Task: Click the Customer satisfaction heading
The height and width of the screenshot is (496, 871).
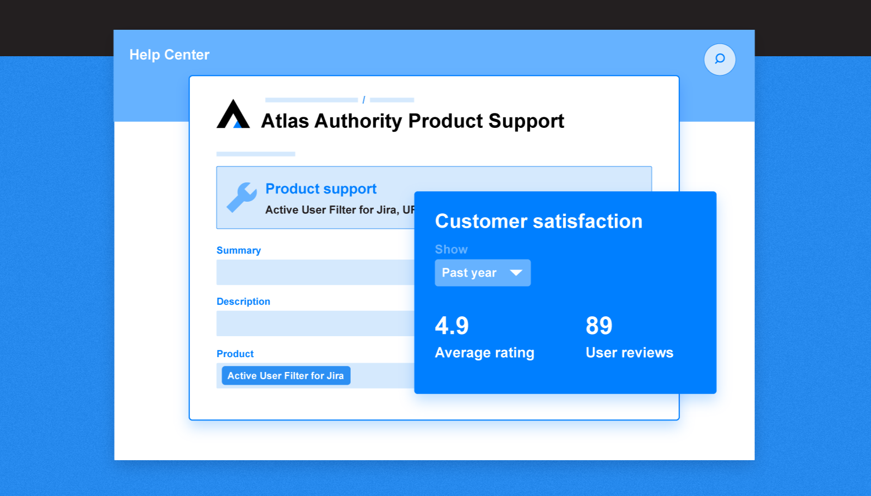Action: [538, 221]
